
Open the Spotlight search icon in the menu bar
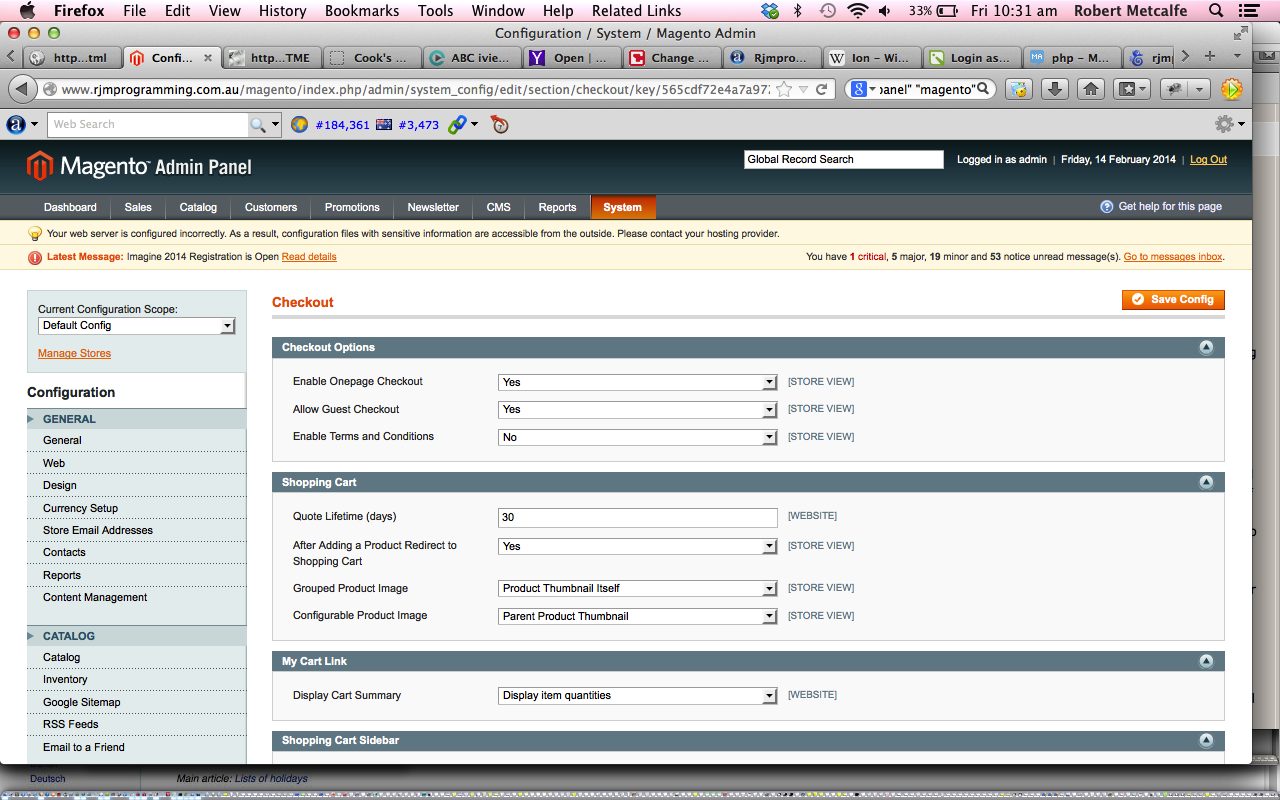pos(1216,11)
